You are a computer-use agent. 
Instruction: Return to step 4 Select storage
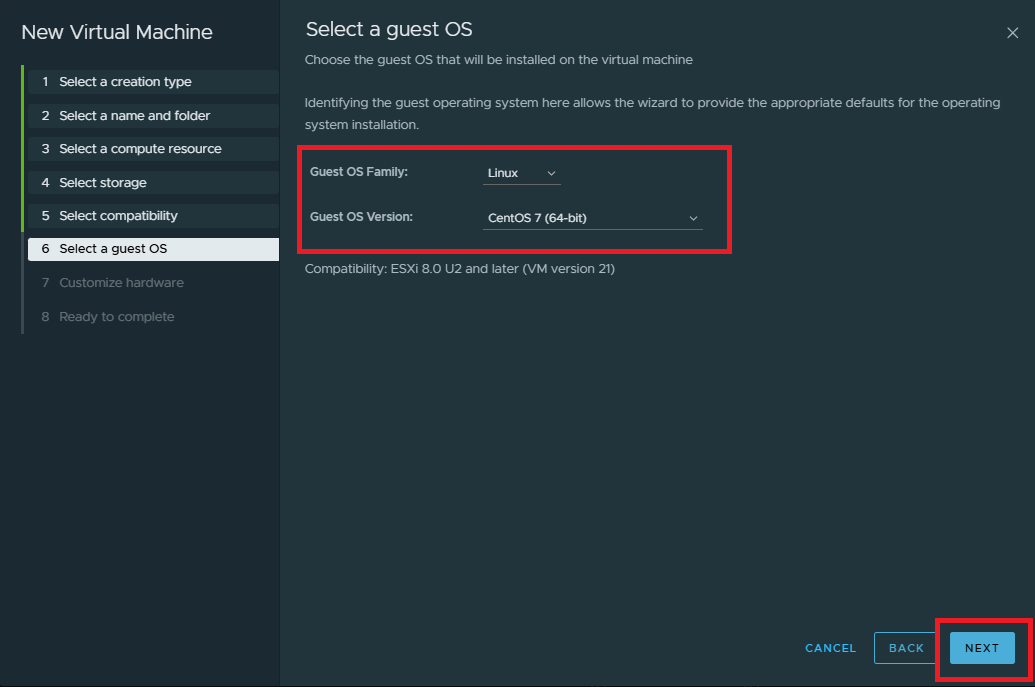click(102, 183)
